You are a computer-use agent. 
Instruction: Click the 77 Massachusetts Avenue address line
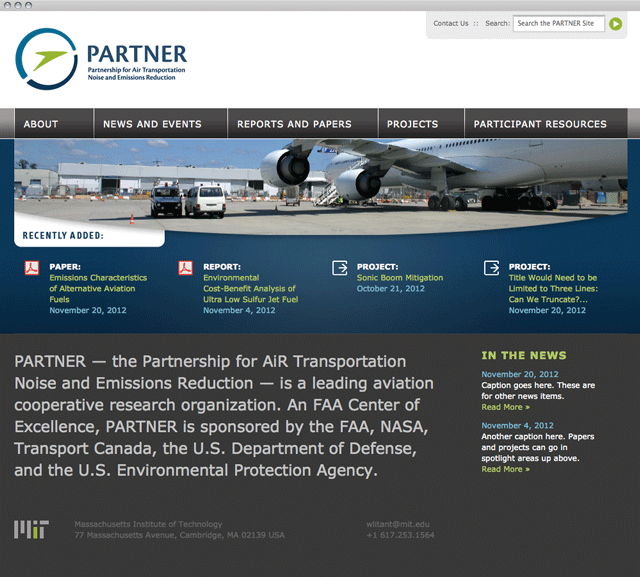click(x=180, y=535)
